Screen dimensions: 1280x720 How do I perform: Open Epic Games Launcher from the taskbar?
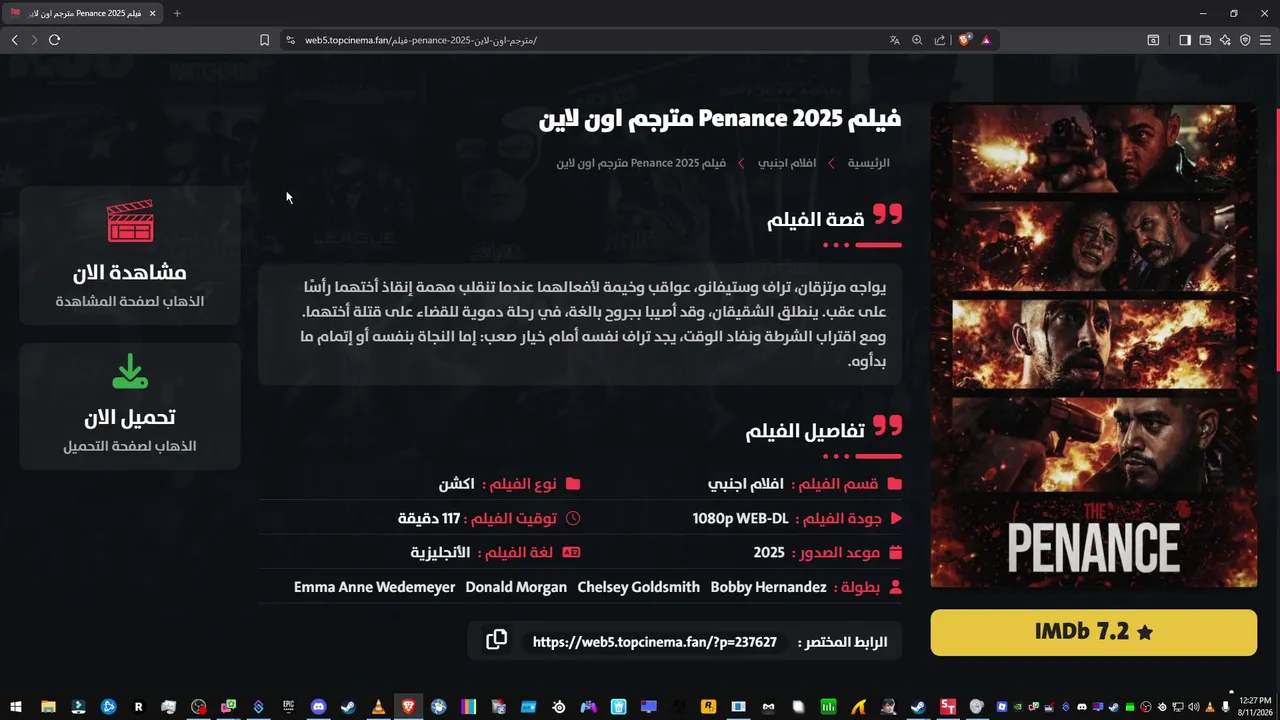(288, 707)
